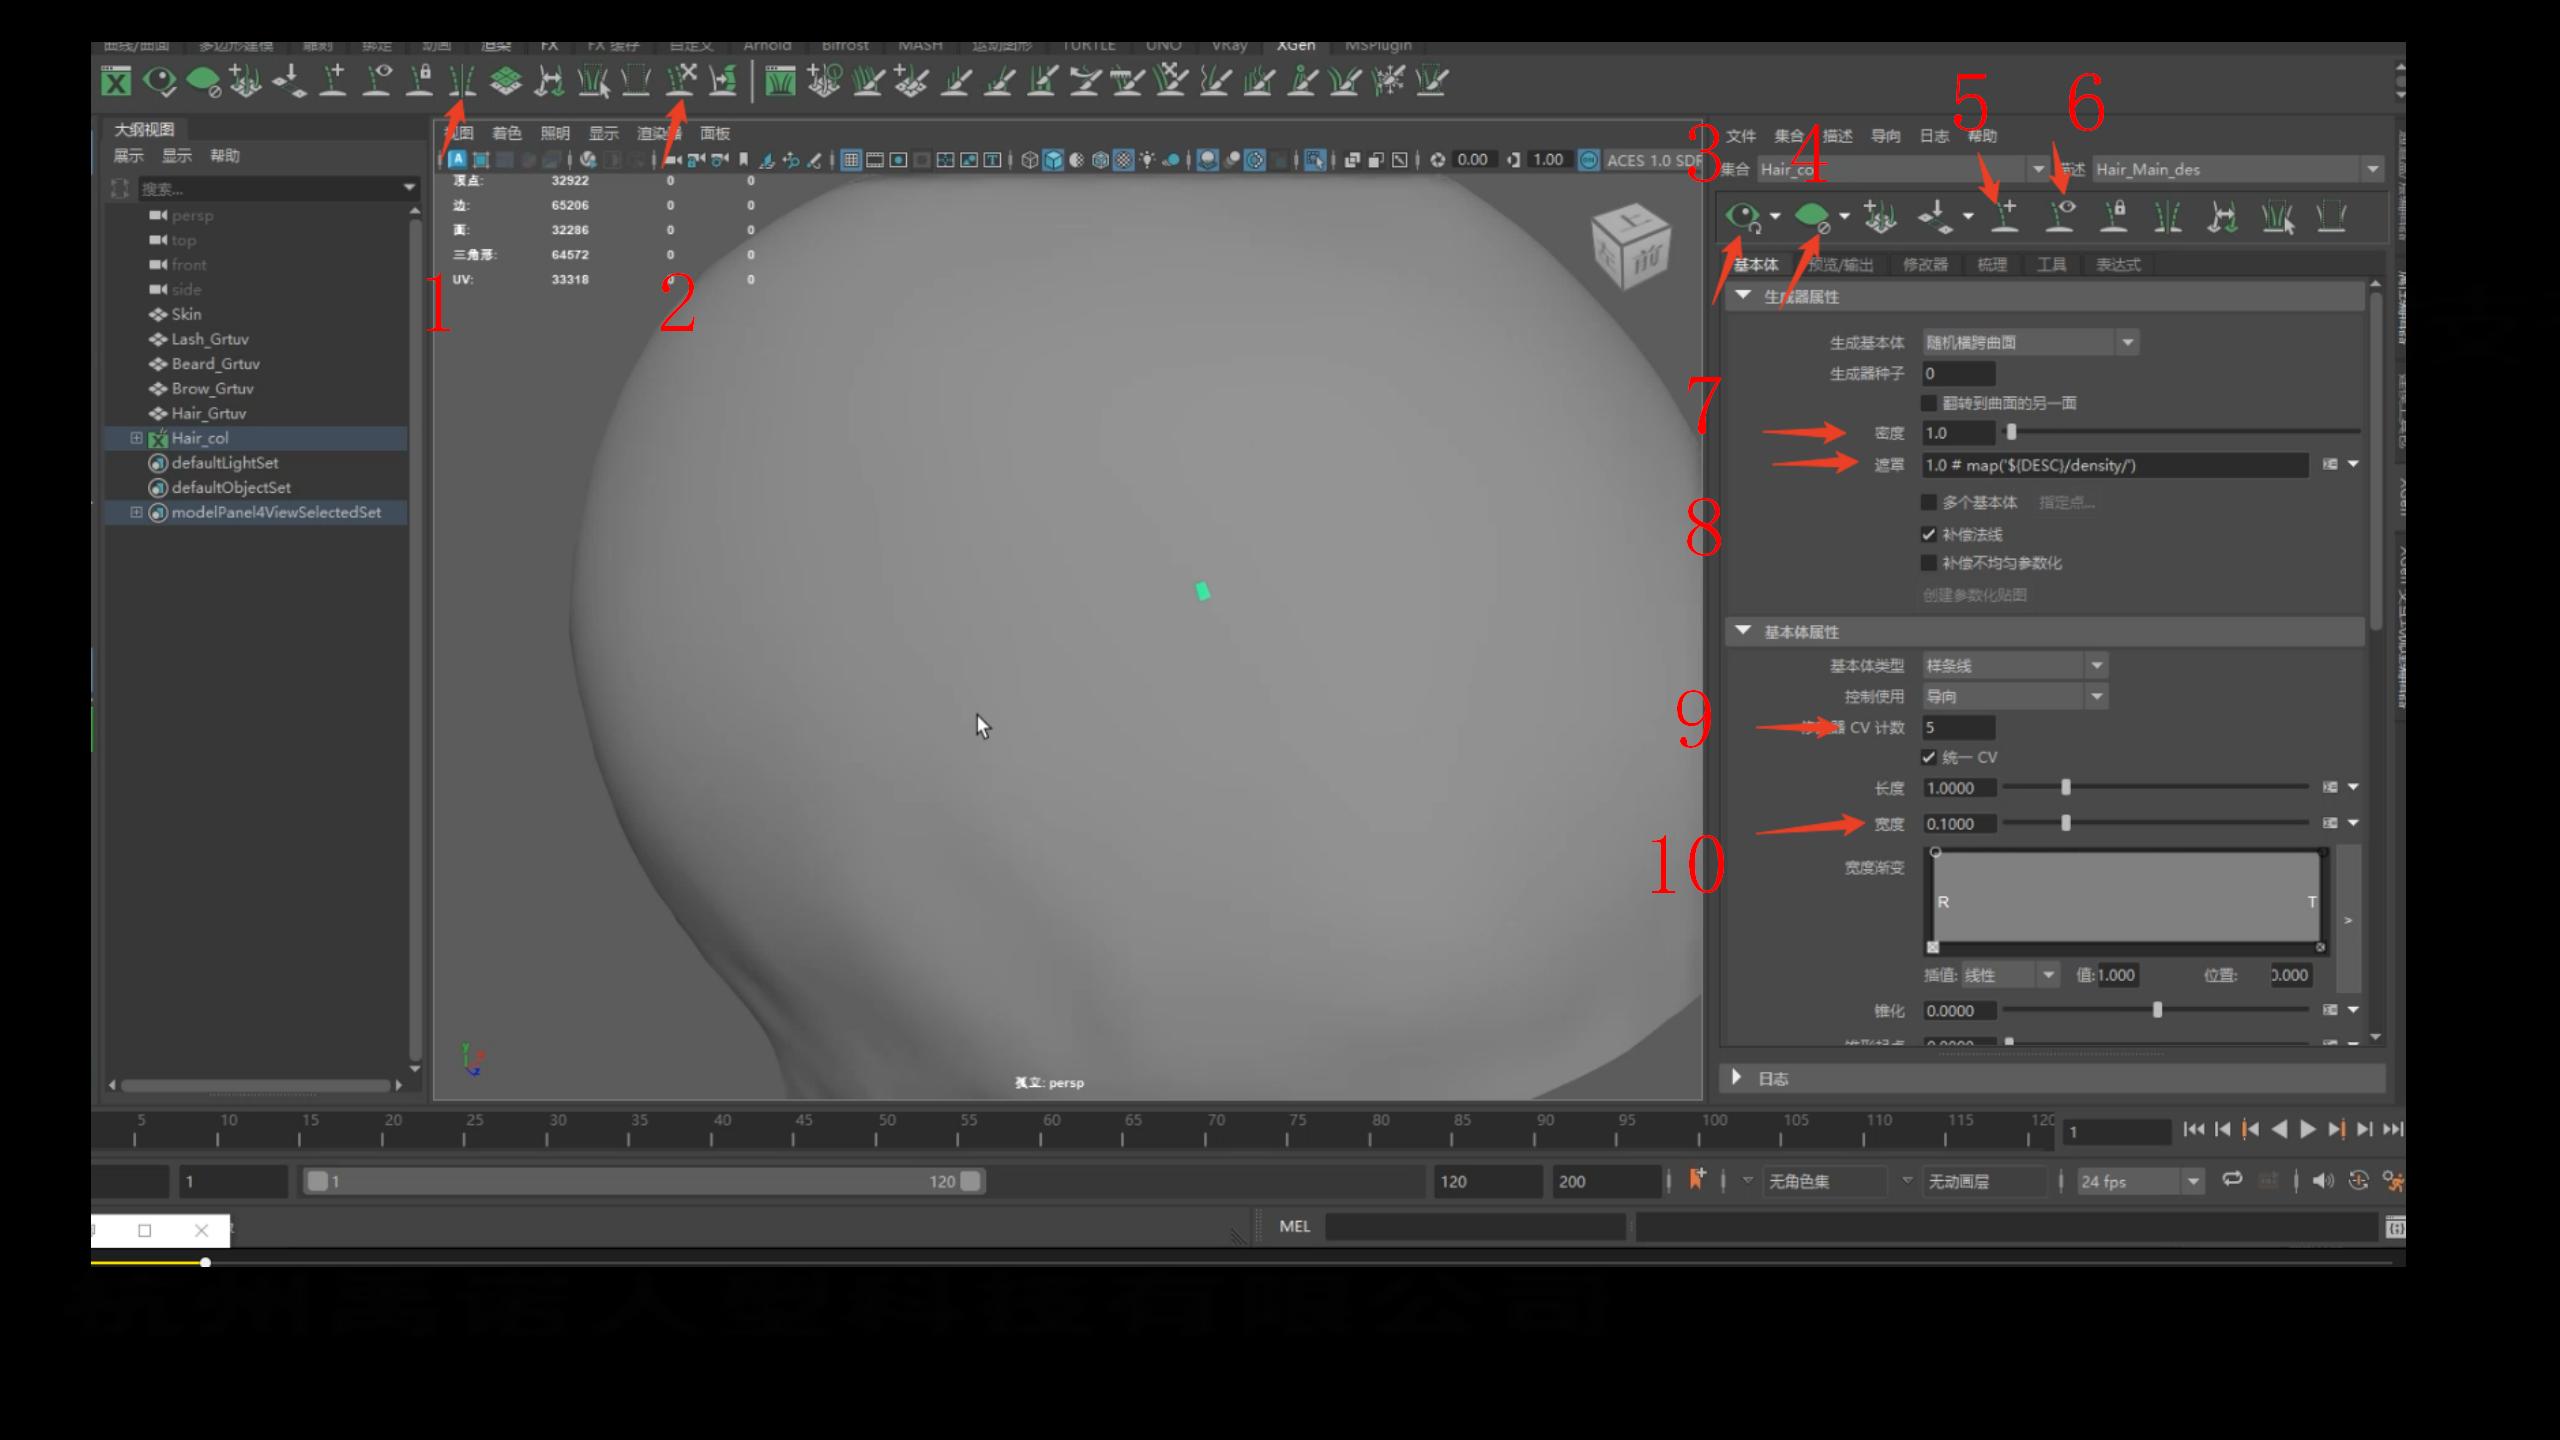Image resolution: width=2560 pixels, height=1440 pixels.
Task: Open the 导向 menu in XGen editor
Action: point(1885,136)
